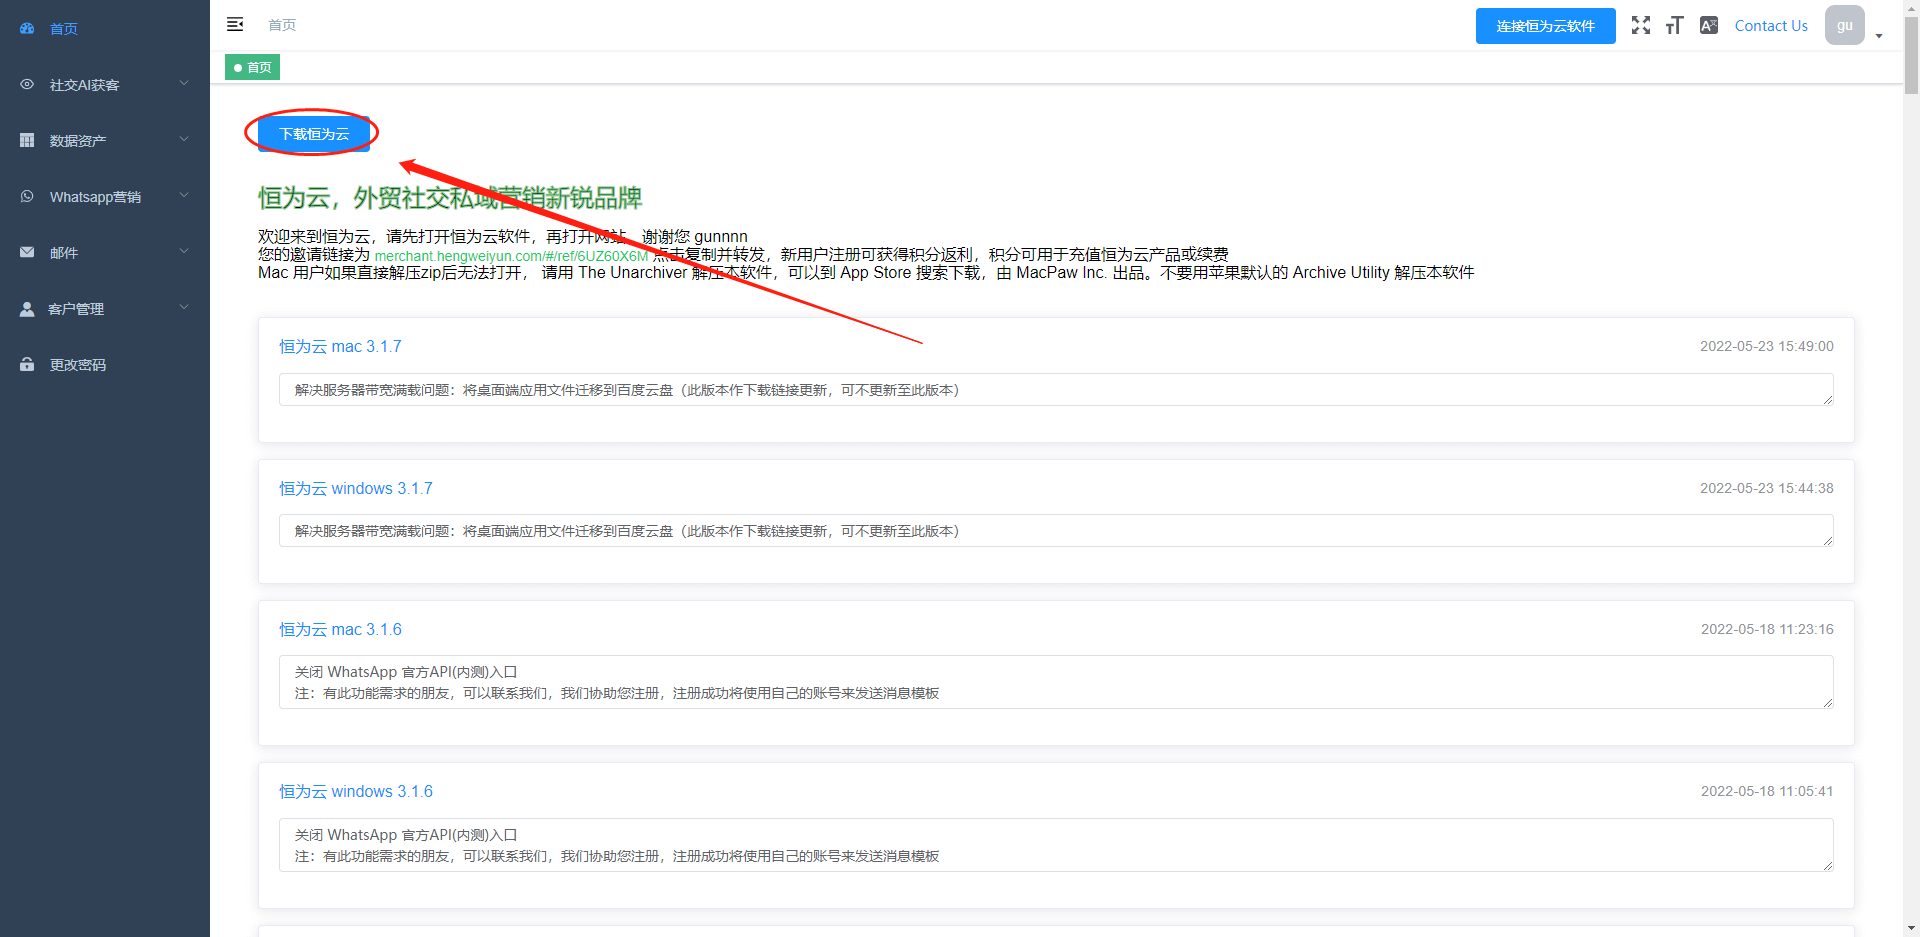The width and height of the screenshot is (1920, 937).
Task: Click the 下载恒为云 download button
Action: [x=314, y=134]
